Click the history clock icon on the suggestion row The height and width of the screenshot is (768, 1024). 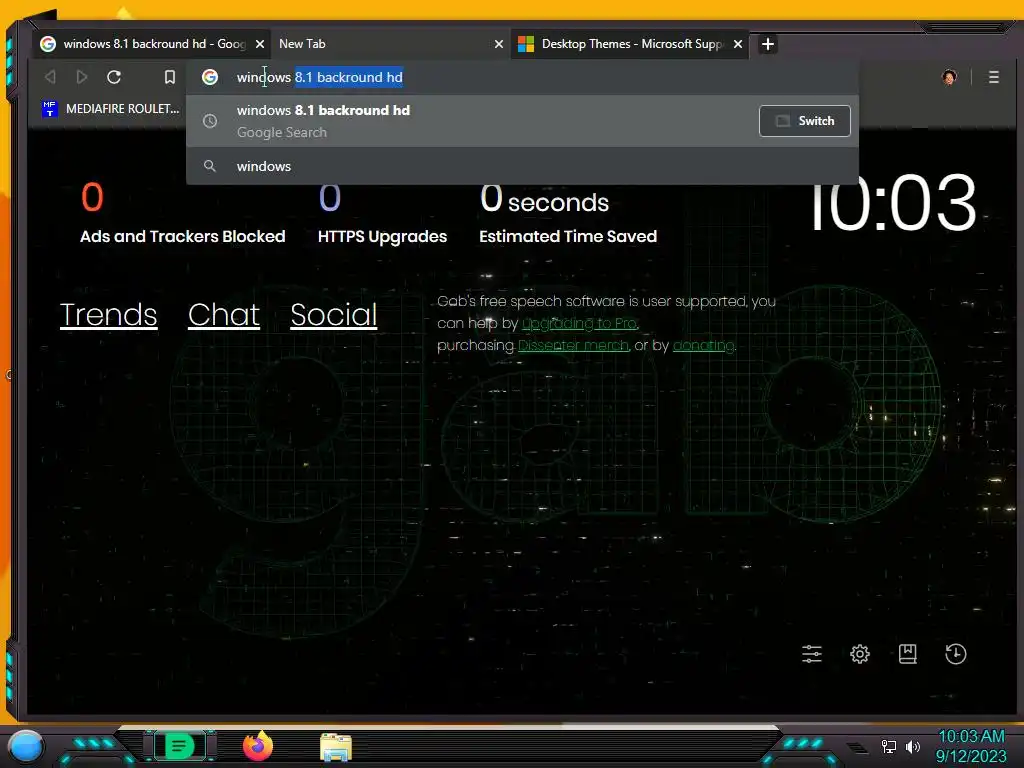click(210, 121)
